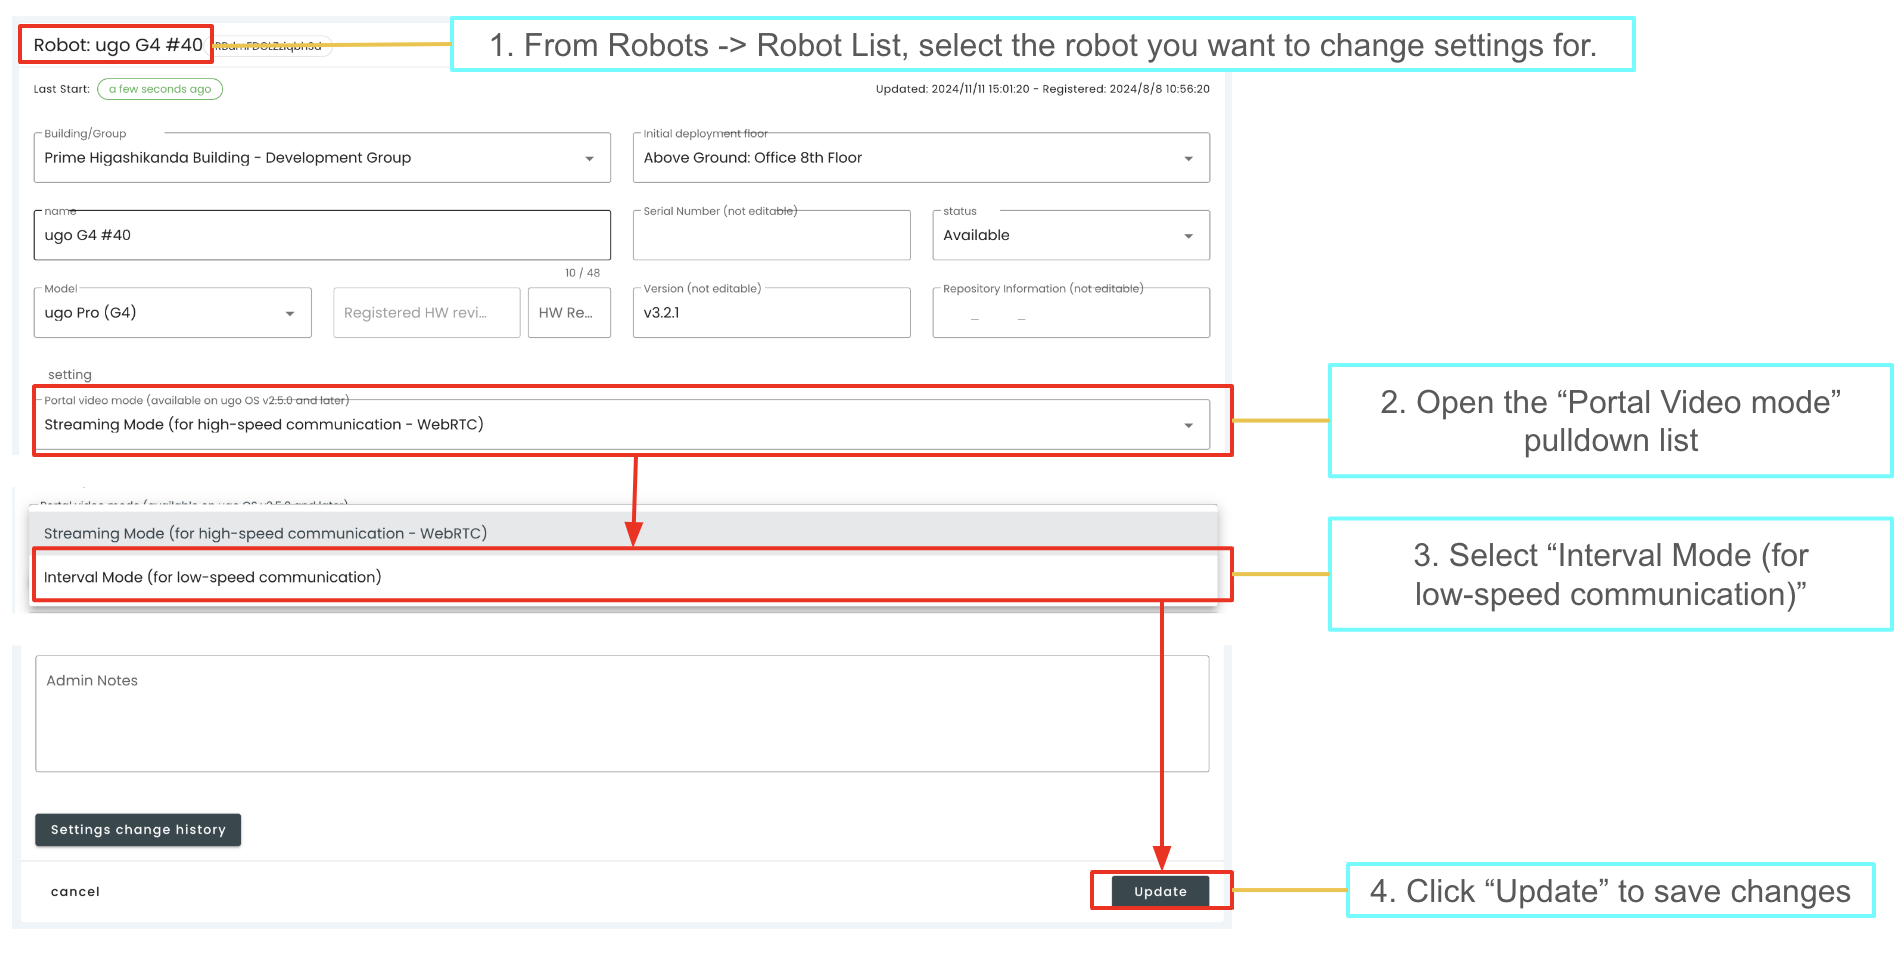
Task: Open the Building/Group dropdown
Action: coord(322,158)
